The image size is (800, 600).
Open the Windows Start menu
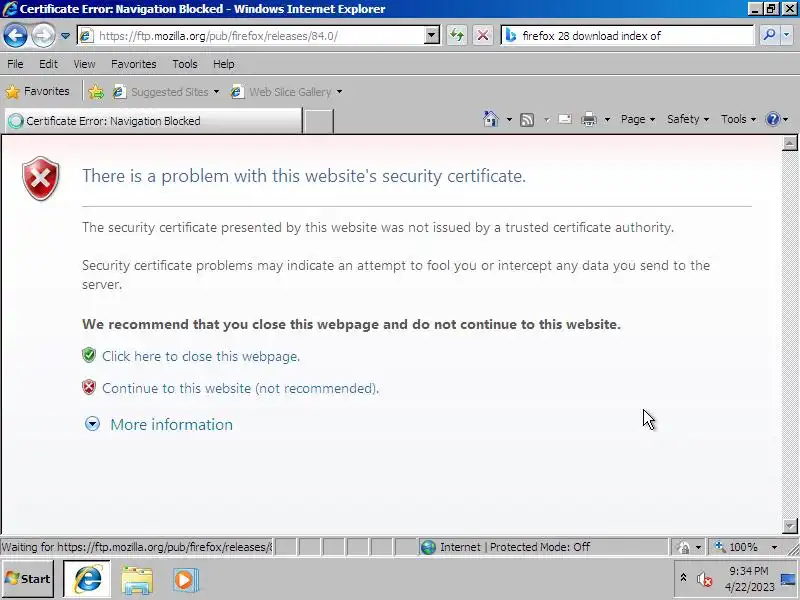pyautogui.click(x=28, y=579)
